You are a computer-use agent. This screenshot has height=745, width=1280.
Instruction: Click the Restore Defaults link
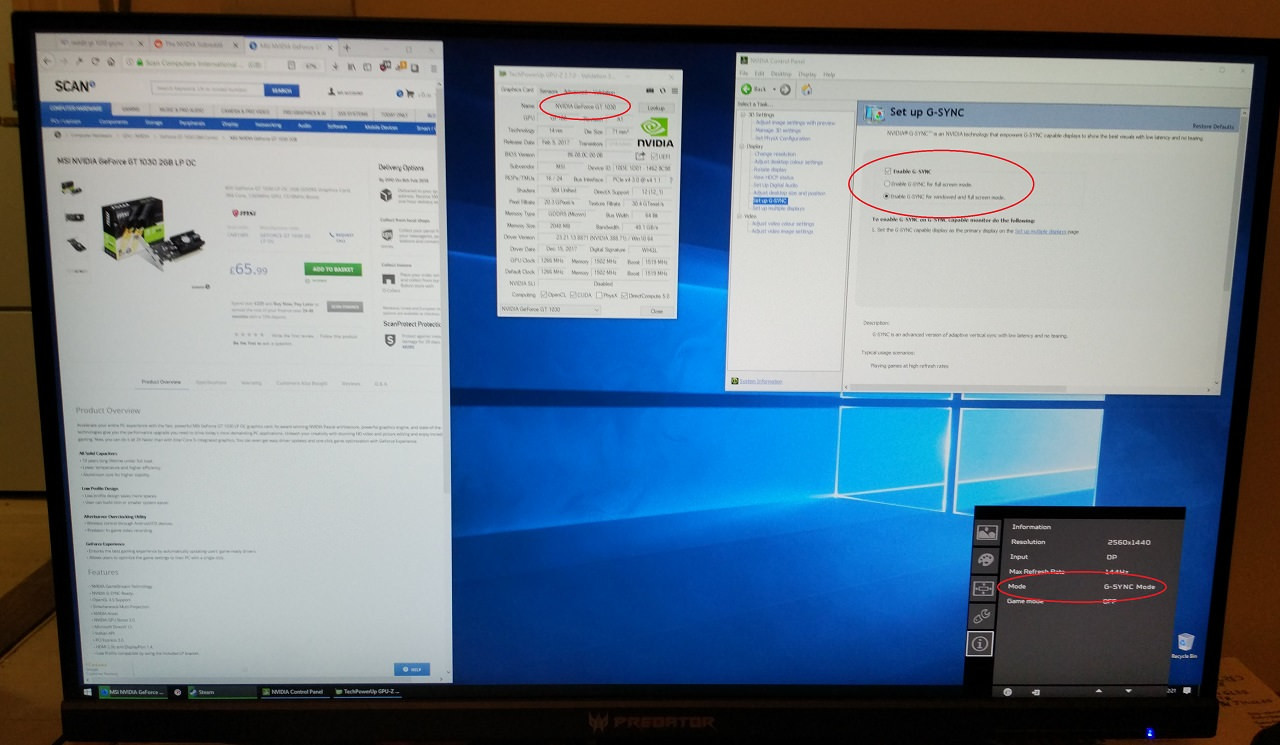pyautogui.click(x=1213, y=127)
